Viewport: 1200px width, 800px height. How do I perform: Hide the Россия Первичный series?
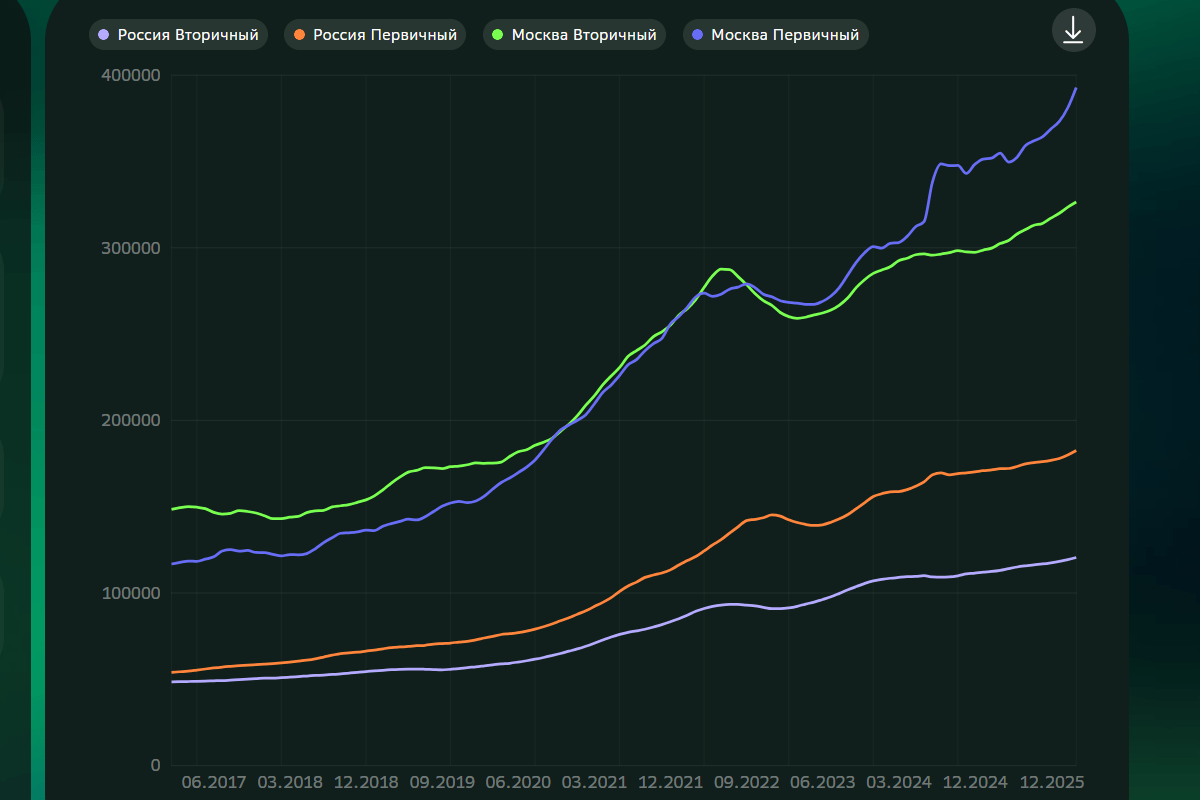tap(375, 35)
